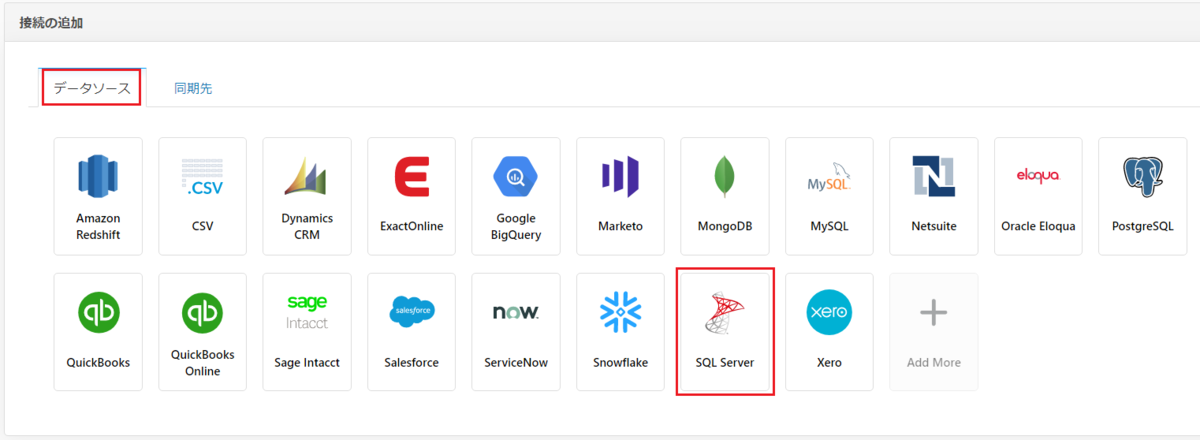Choose the QuickBooks Online connector
Viewport: 1200px width, 440px height.
(x=202, y=332)
